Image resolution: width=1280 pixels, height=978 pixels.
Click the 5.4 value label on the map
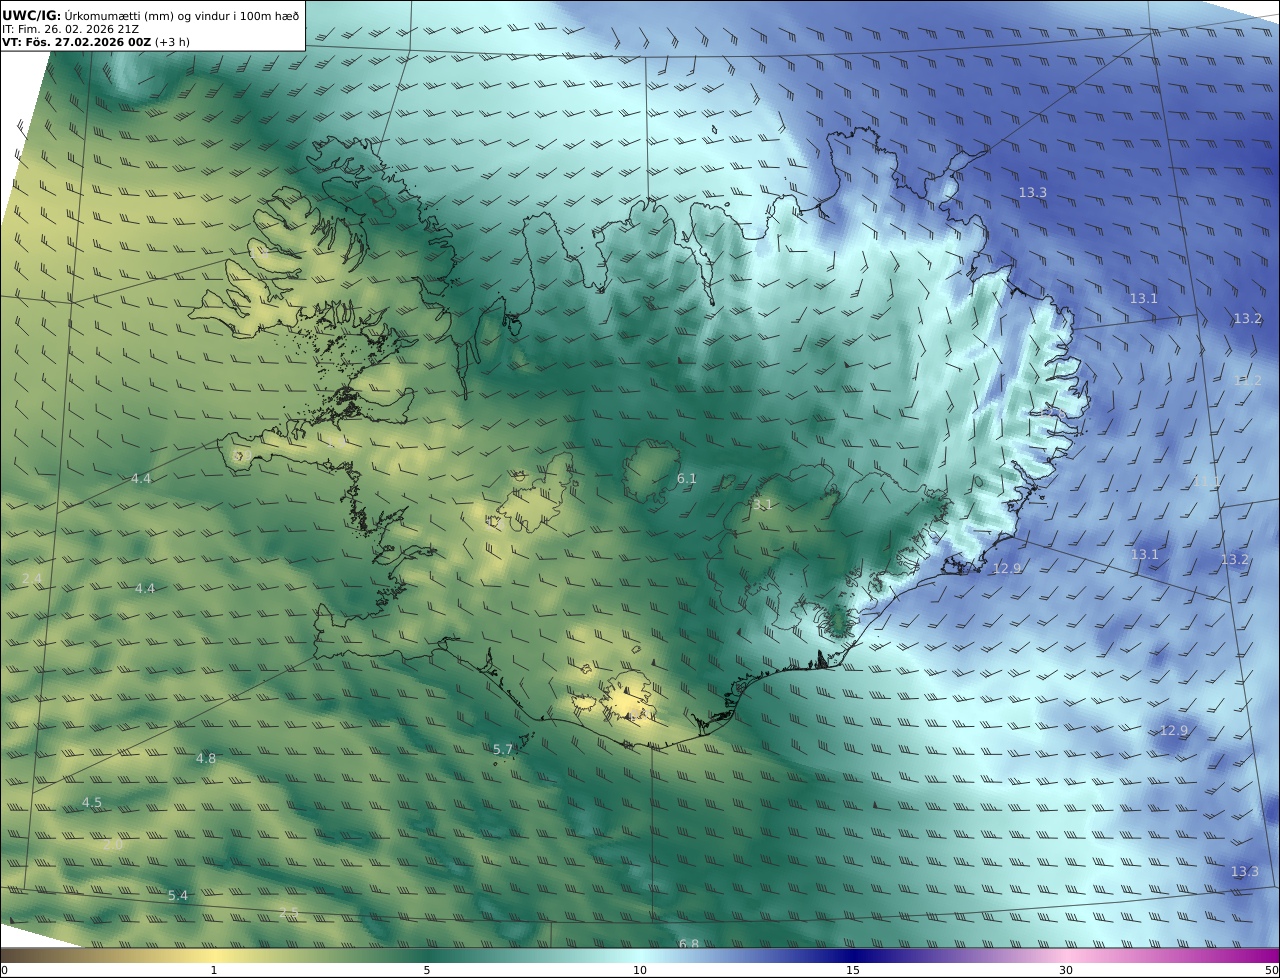pyautogui.click(x=178, y=895)
